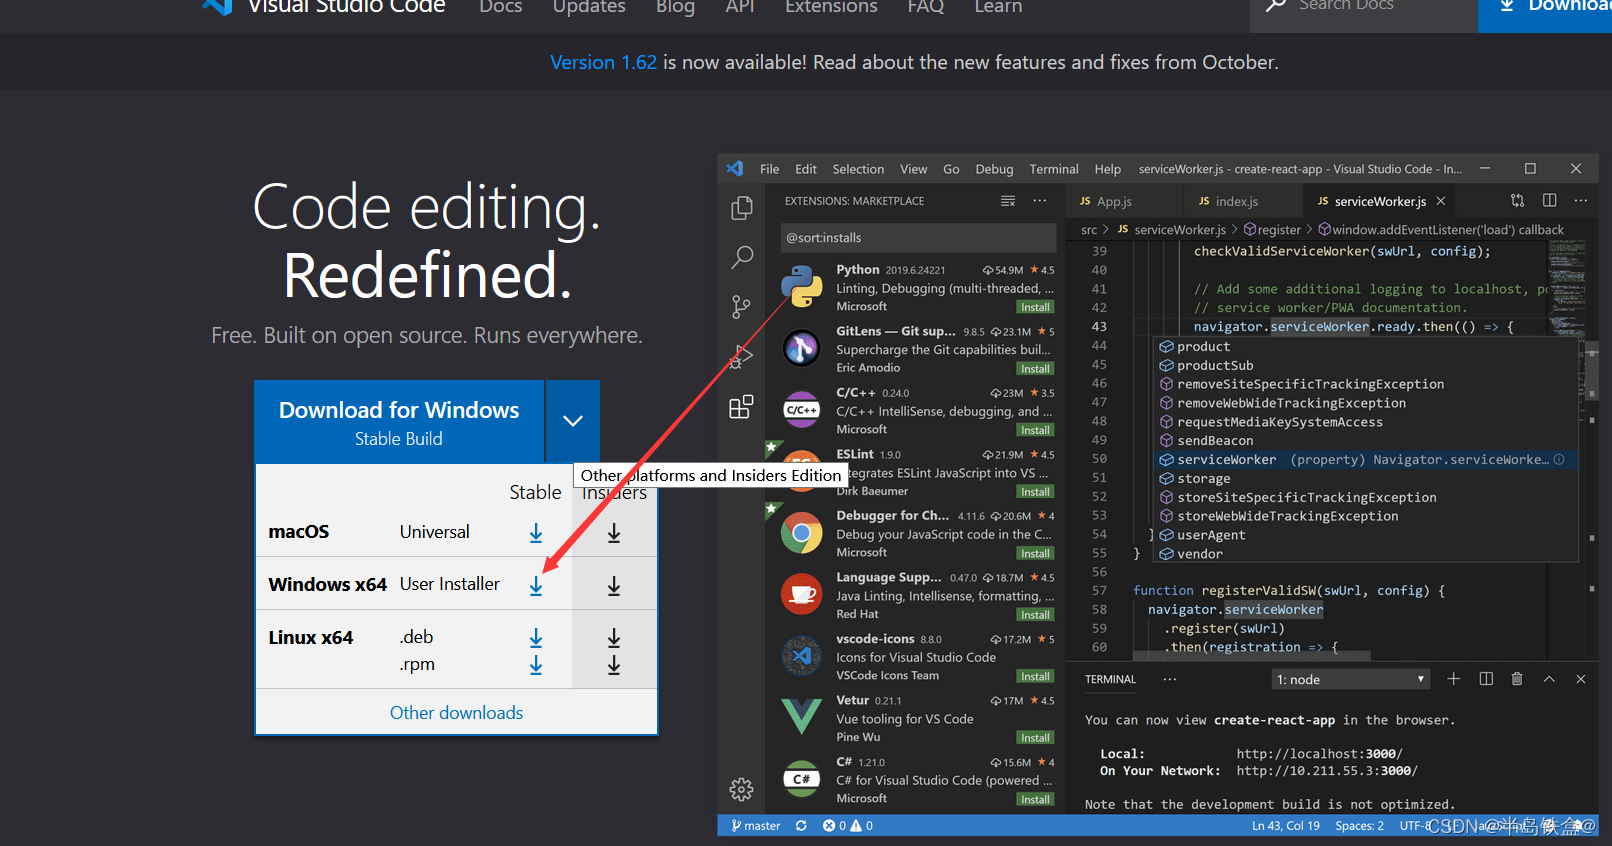The height and width of the screenshot is (846, 1612).
Task: Open the 1: node terminal dropdown
Action: click(1351, 679)
